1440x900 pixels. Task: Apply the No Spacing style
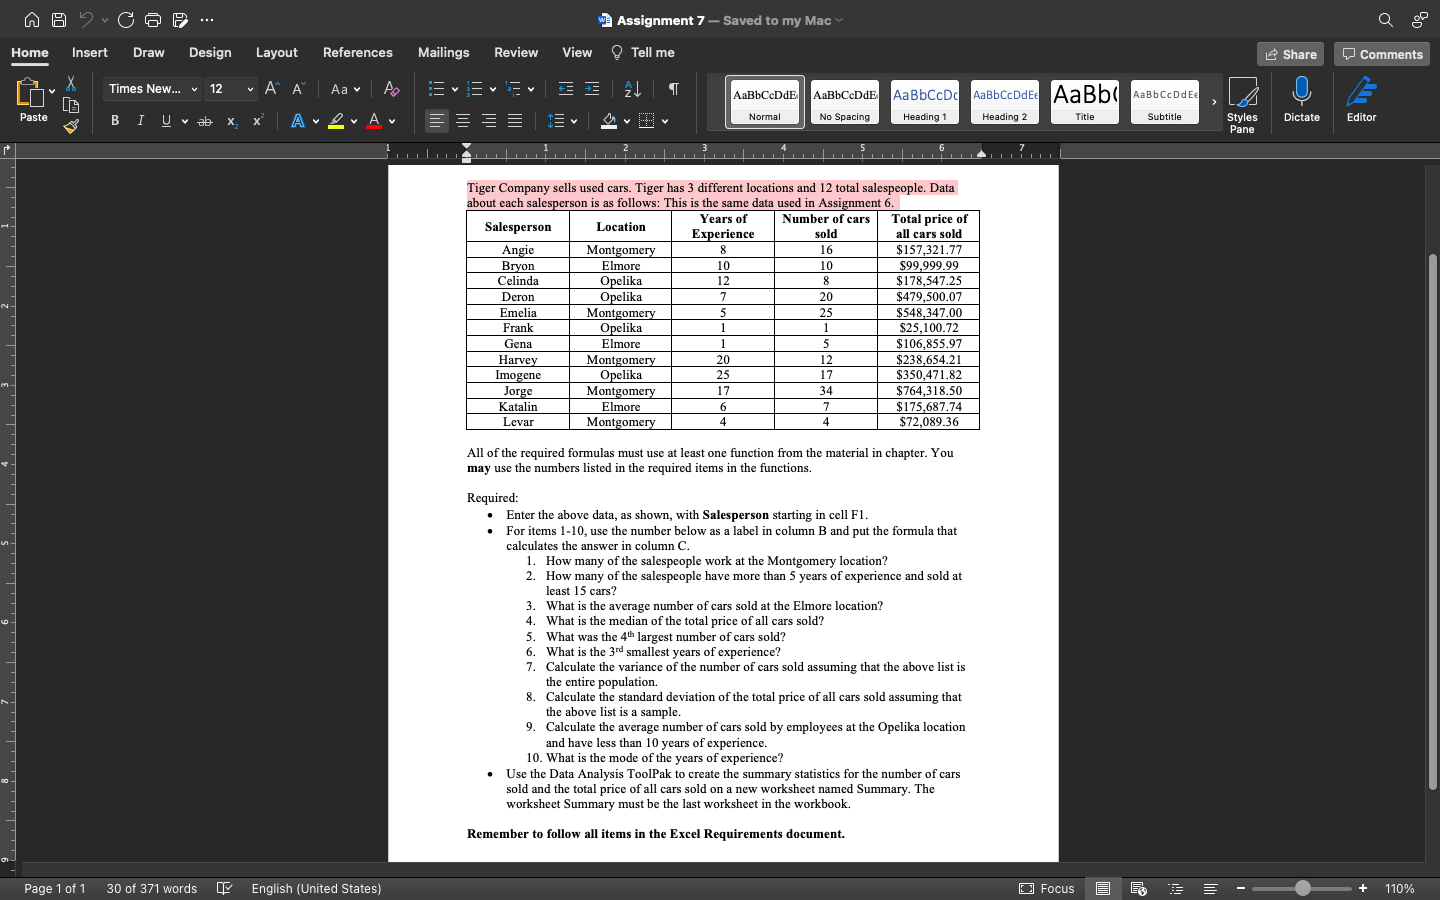point(845,102)
